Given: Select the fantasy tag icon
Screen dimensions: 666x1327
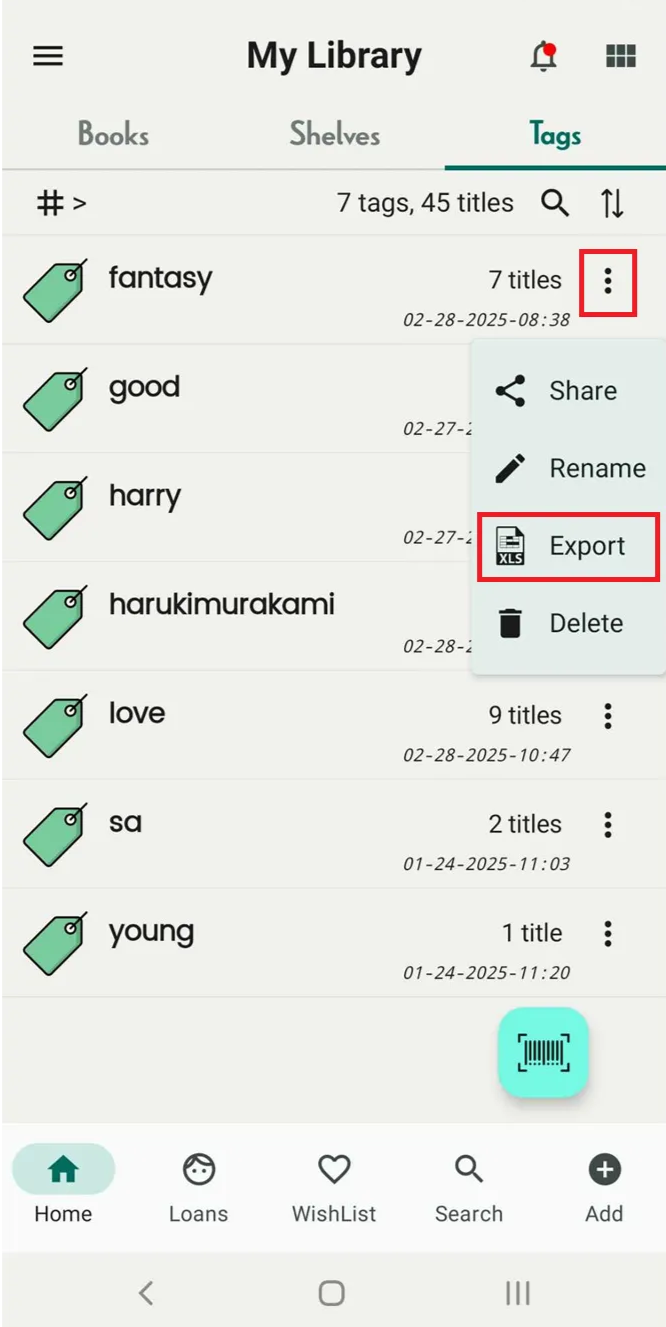Looking at the screenshot, I should (54, 290).
